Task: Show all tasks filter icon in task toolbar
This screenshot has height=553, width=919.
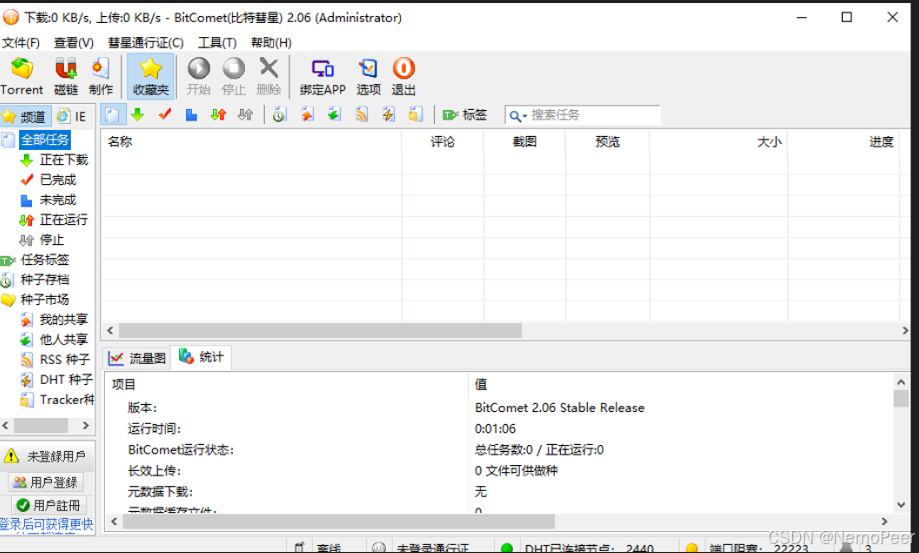Action: pyautogui.click(x=113, y=114)
